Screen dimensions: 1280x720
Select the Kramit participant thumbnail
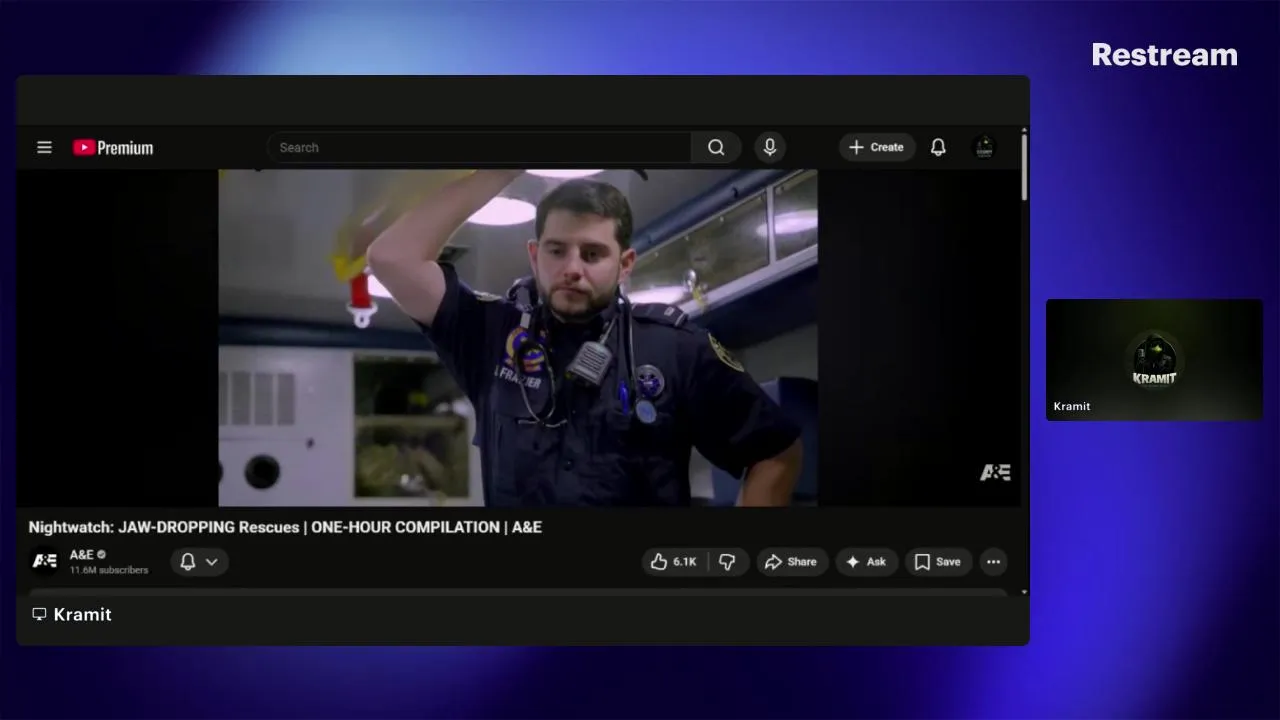pos(1154,360)
